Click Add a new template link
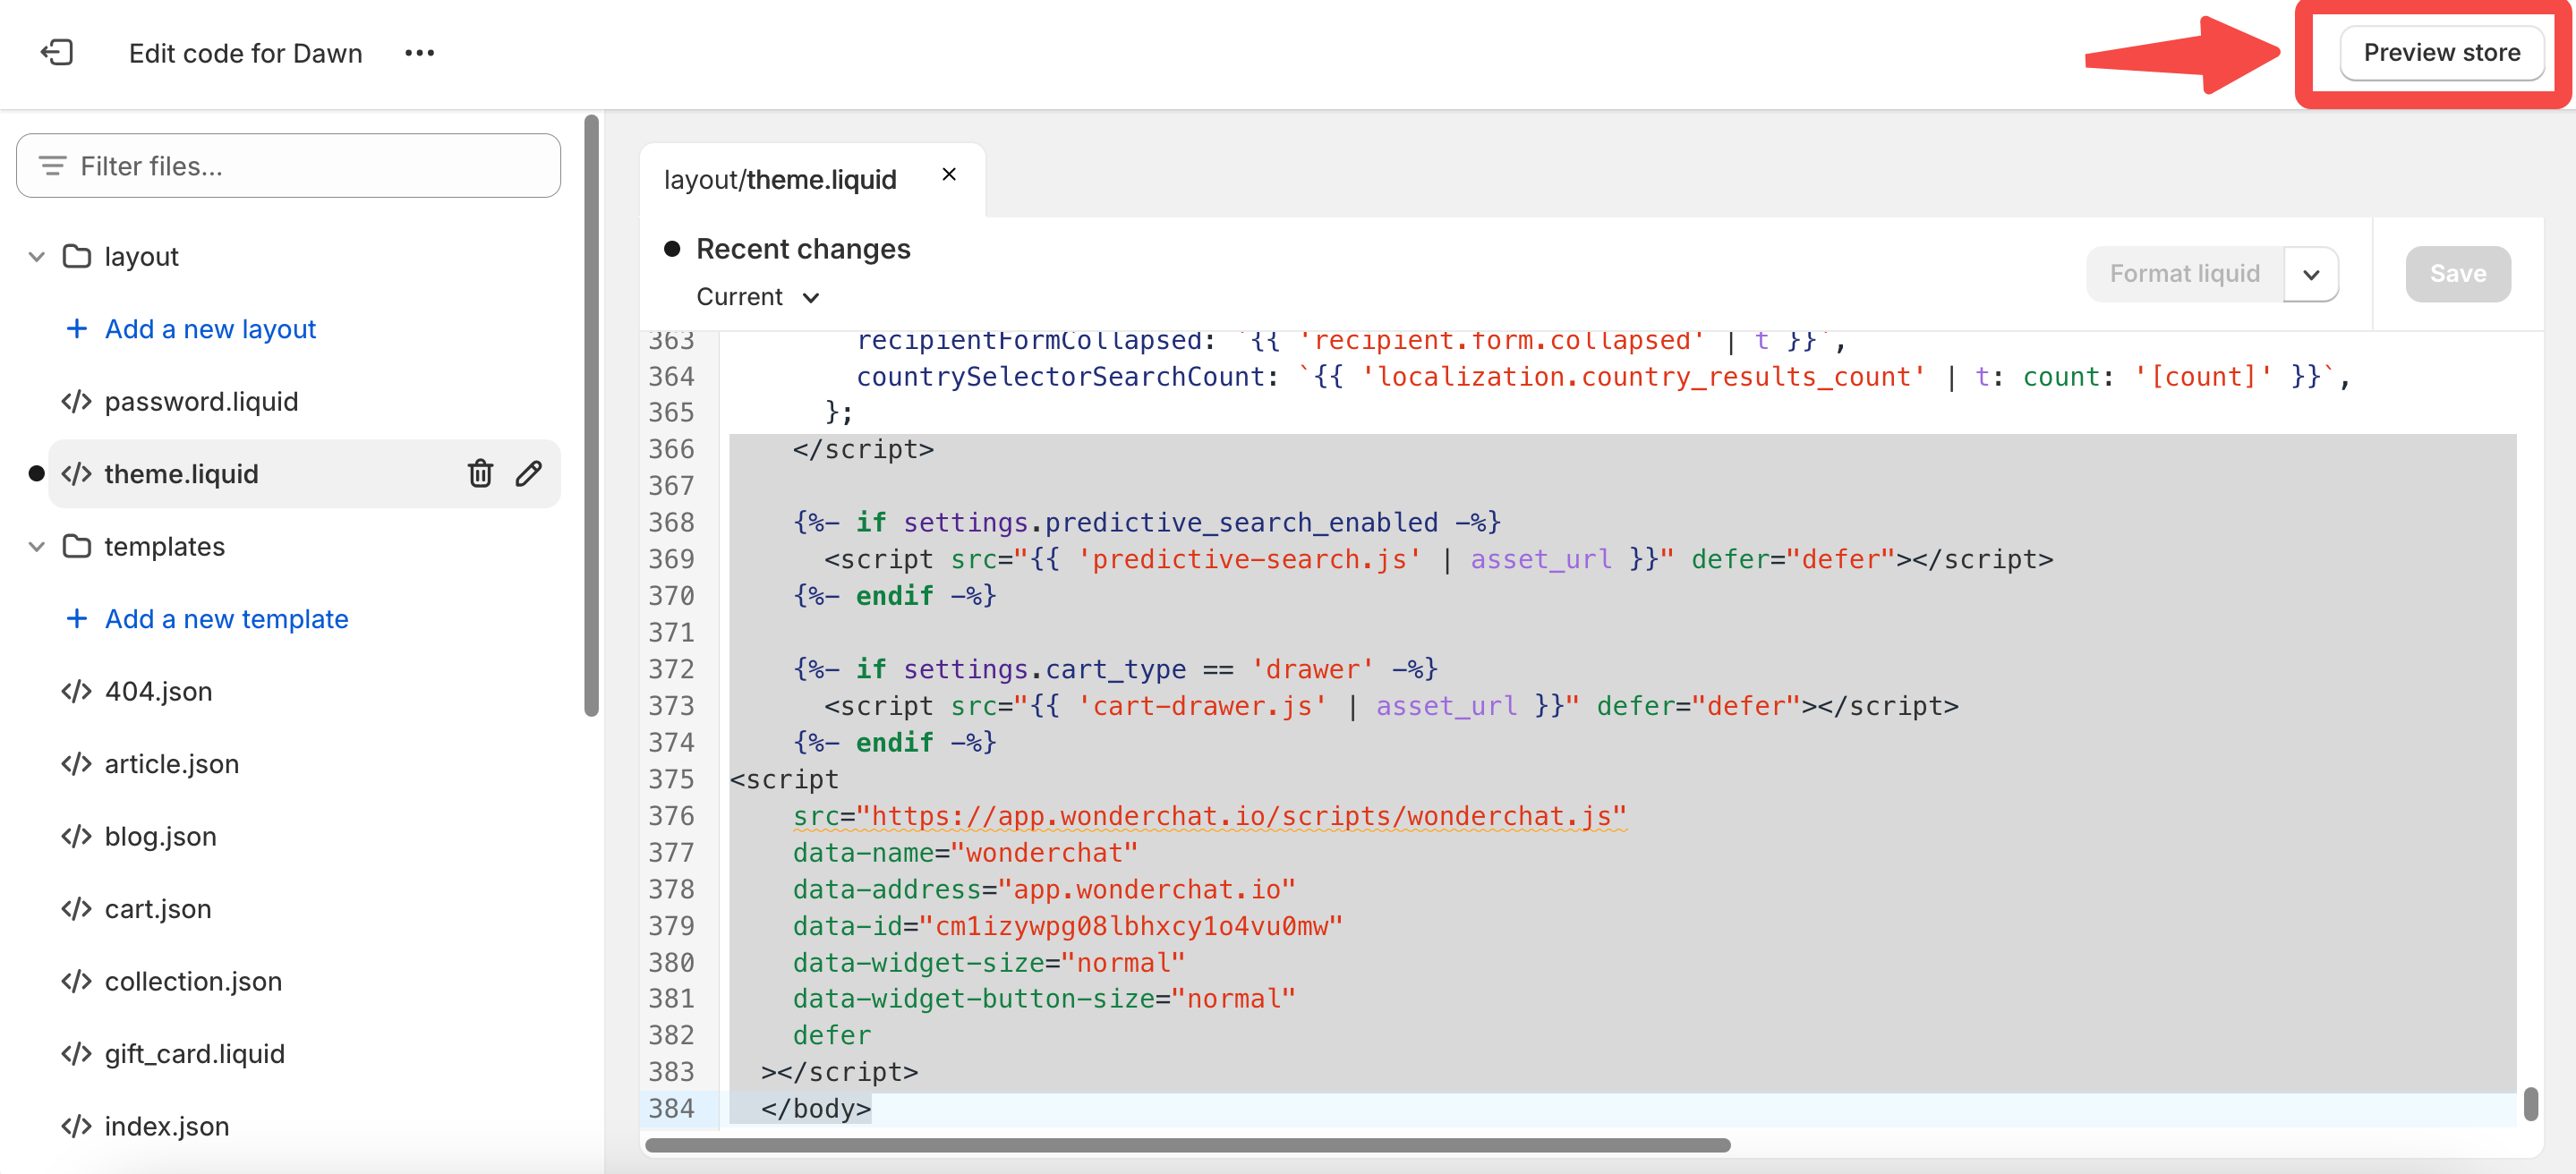The image size is (2576, 1174). pos(226,618)
